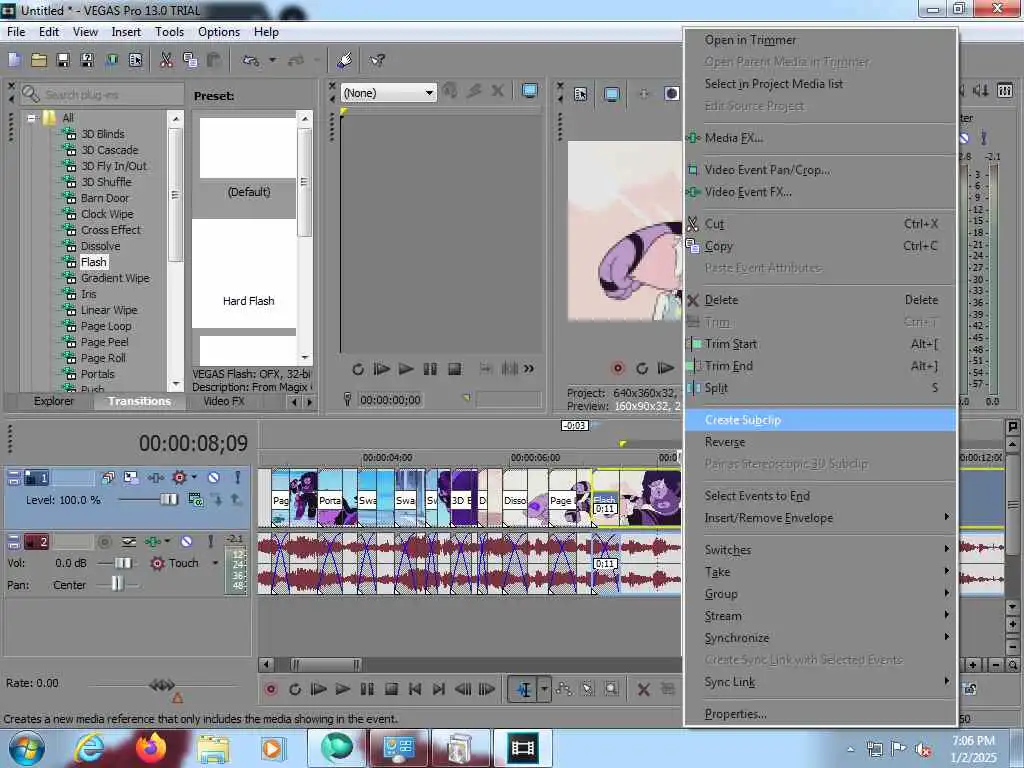Open Track FX icon on video track 1

tap(155, 478)
